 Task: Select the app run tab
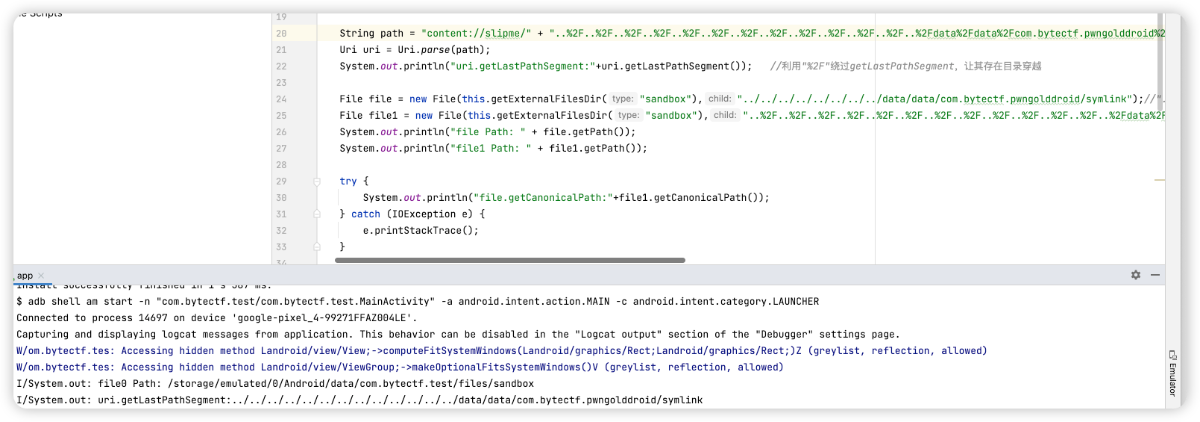pyautogui.click(x=25, y=275)
